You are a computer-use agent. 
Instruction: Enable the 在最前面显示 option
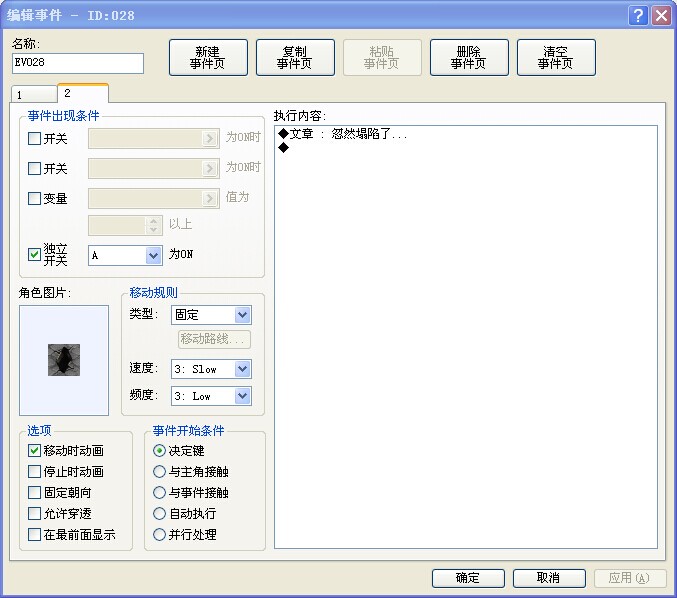pos(34,535)
